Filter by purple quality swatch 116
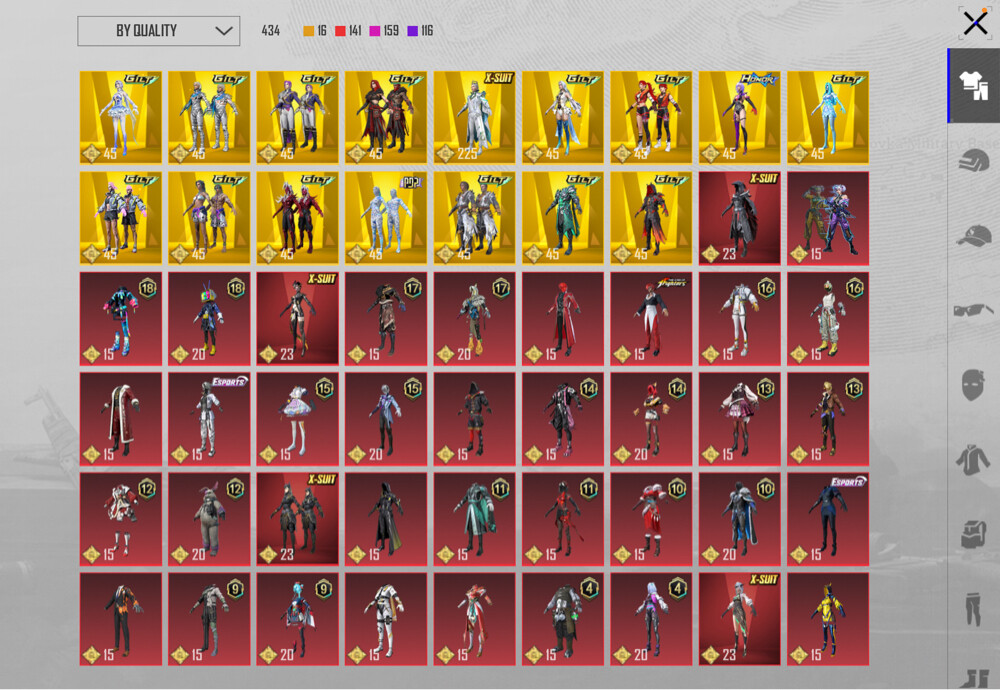The height and width of the screenshot is (690, 1000). click(420, 31)
